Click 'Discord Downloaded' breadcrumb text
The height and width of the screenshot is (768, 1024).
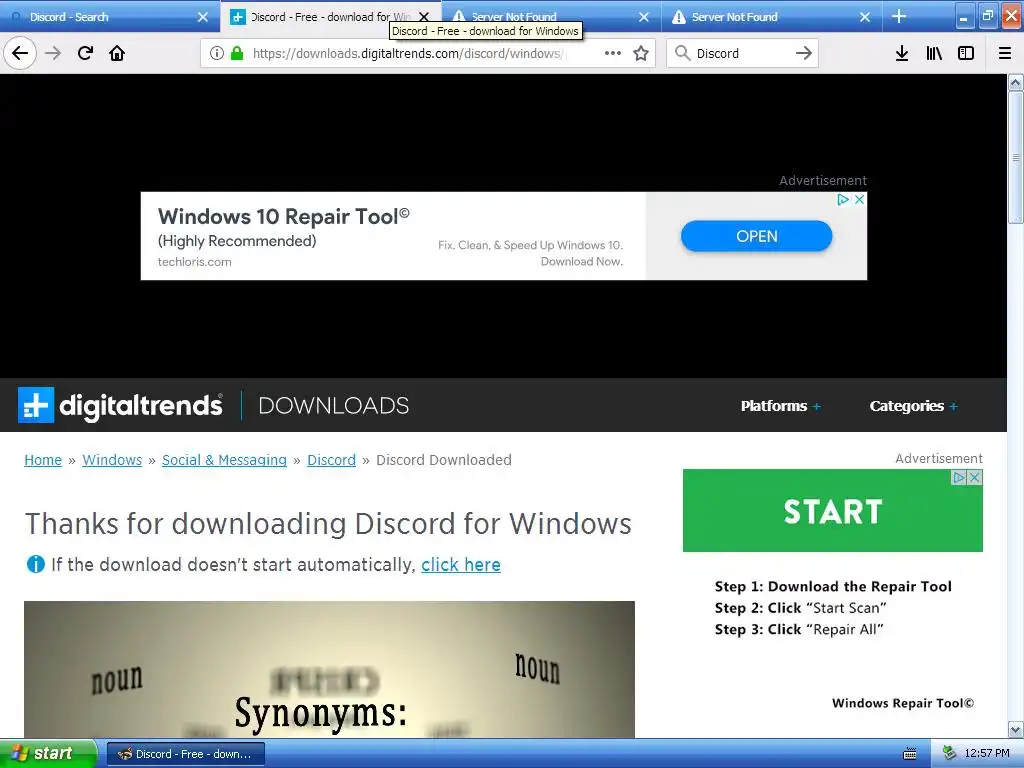[443, 460]
